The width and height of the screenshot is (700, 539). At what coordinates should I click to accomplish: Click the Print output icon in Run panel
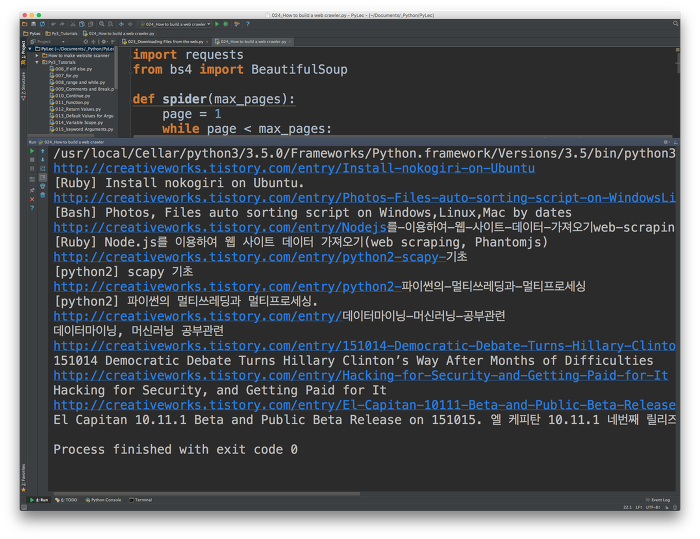click(42, 186)
